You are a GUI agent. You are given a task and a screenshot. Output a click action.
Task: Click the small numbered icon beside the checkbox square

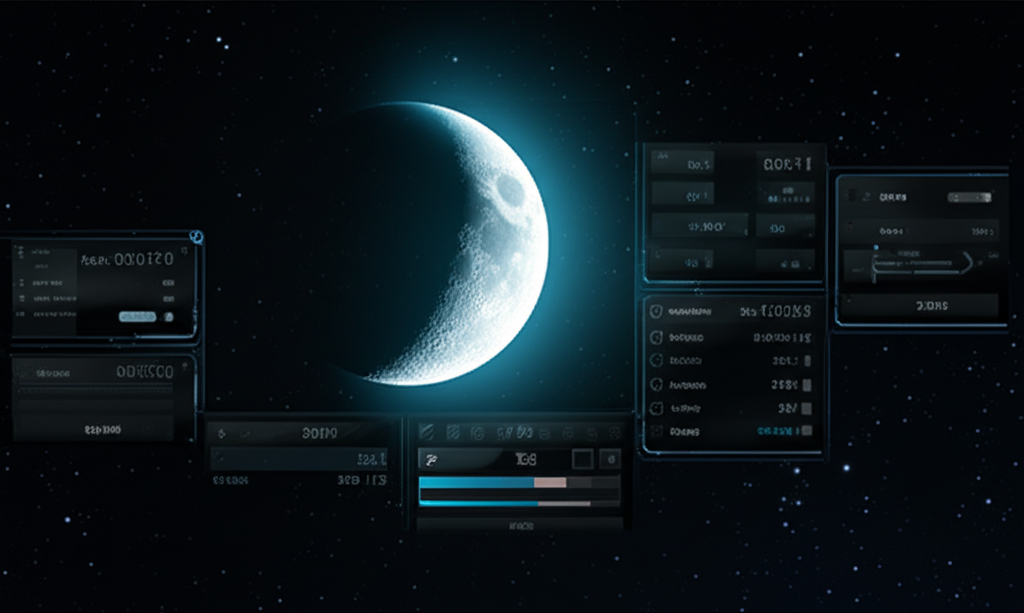click(x=610, y=460)
